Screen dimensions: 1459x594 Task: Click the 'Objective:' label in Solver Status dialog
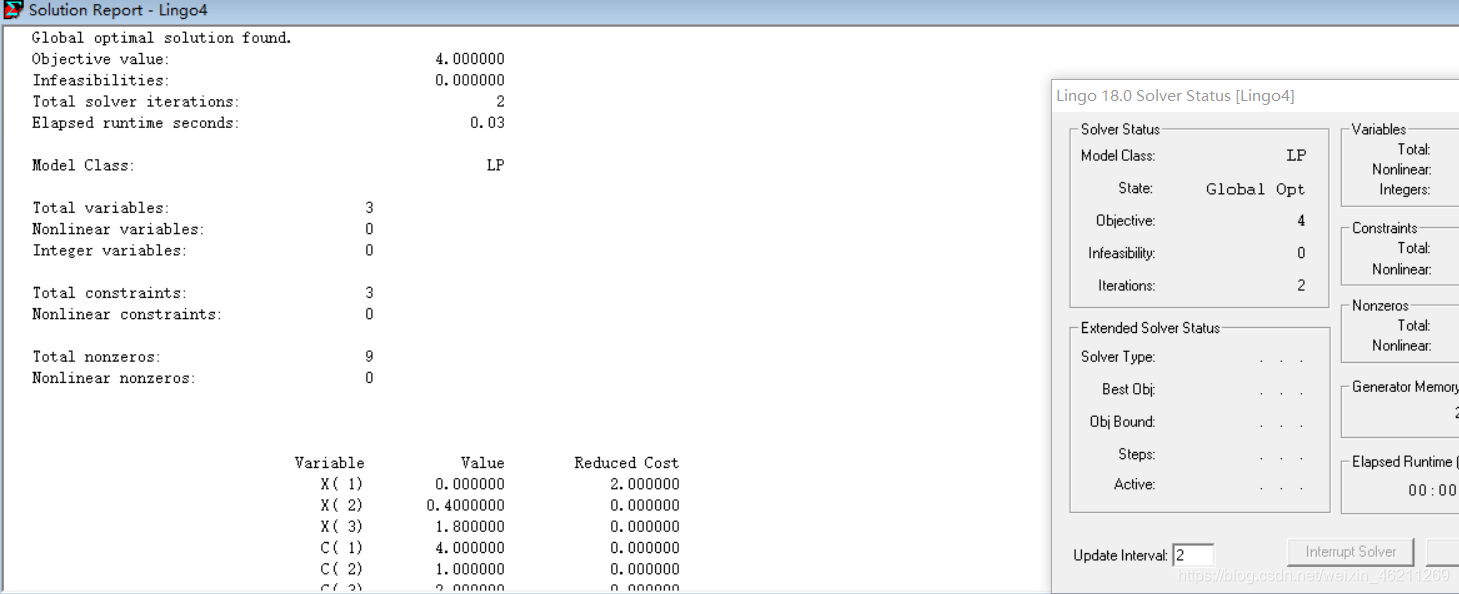click(1125, 221)
